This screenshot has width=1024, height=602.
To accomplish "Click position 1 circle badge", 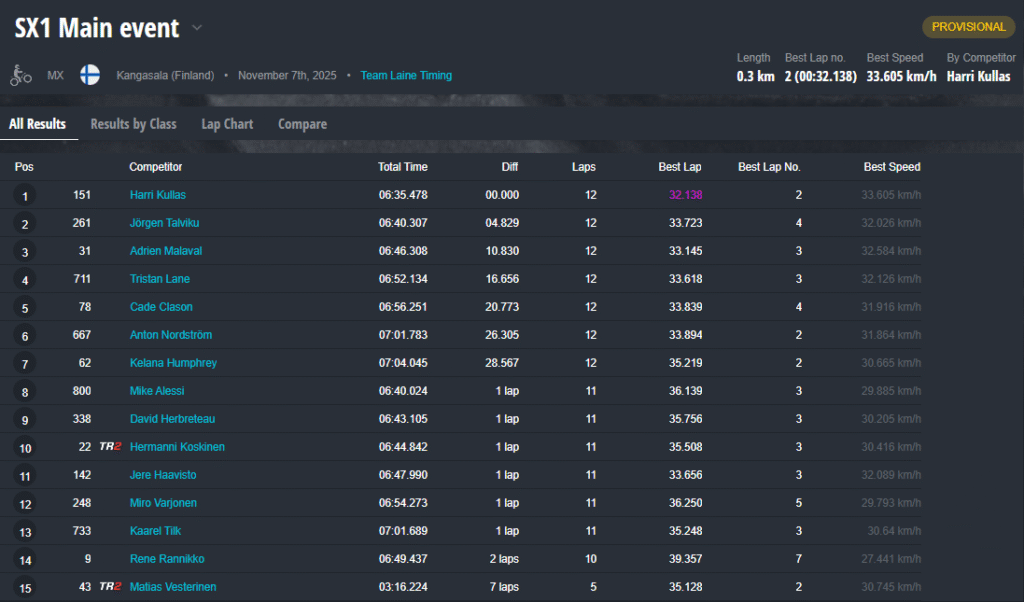I will (25, 196).
